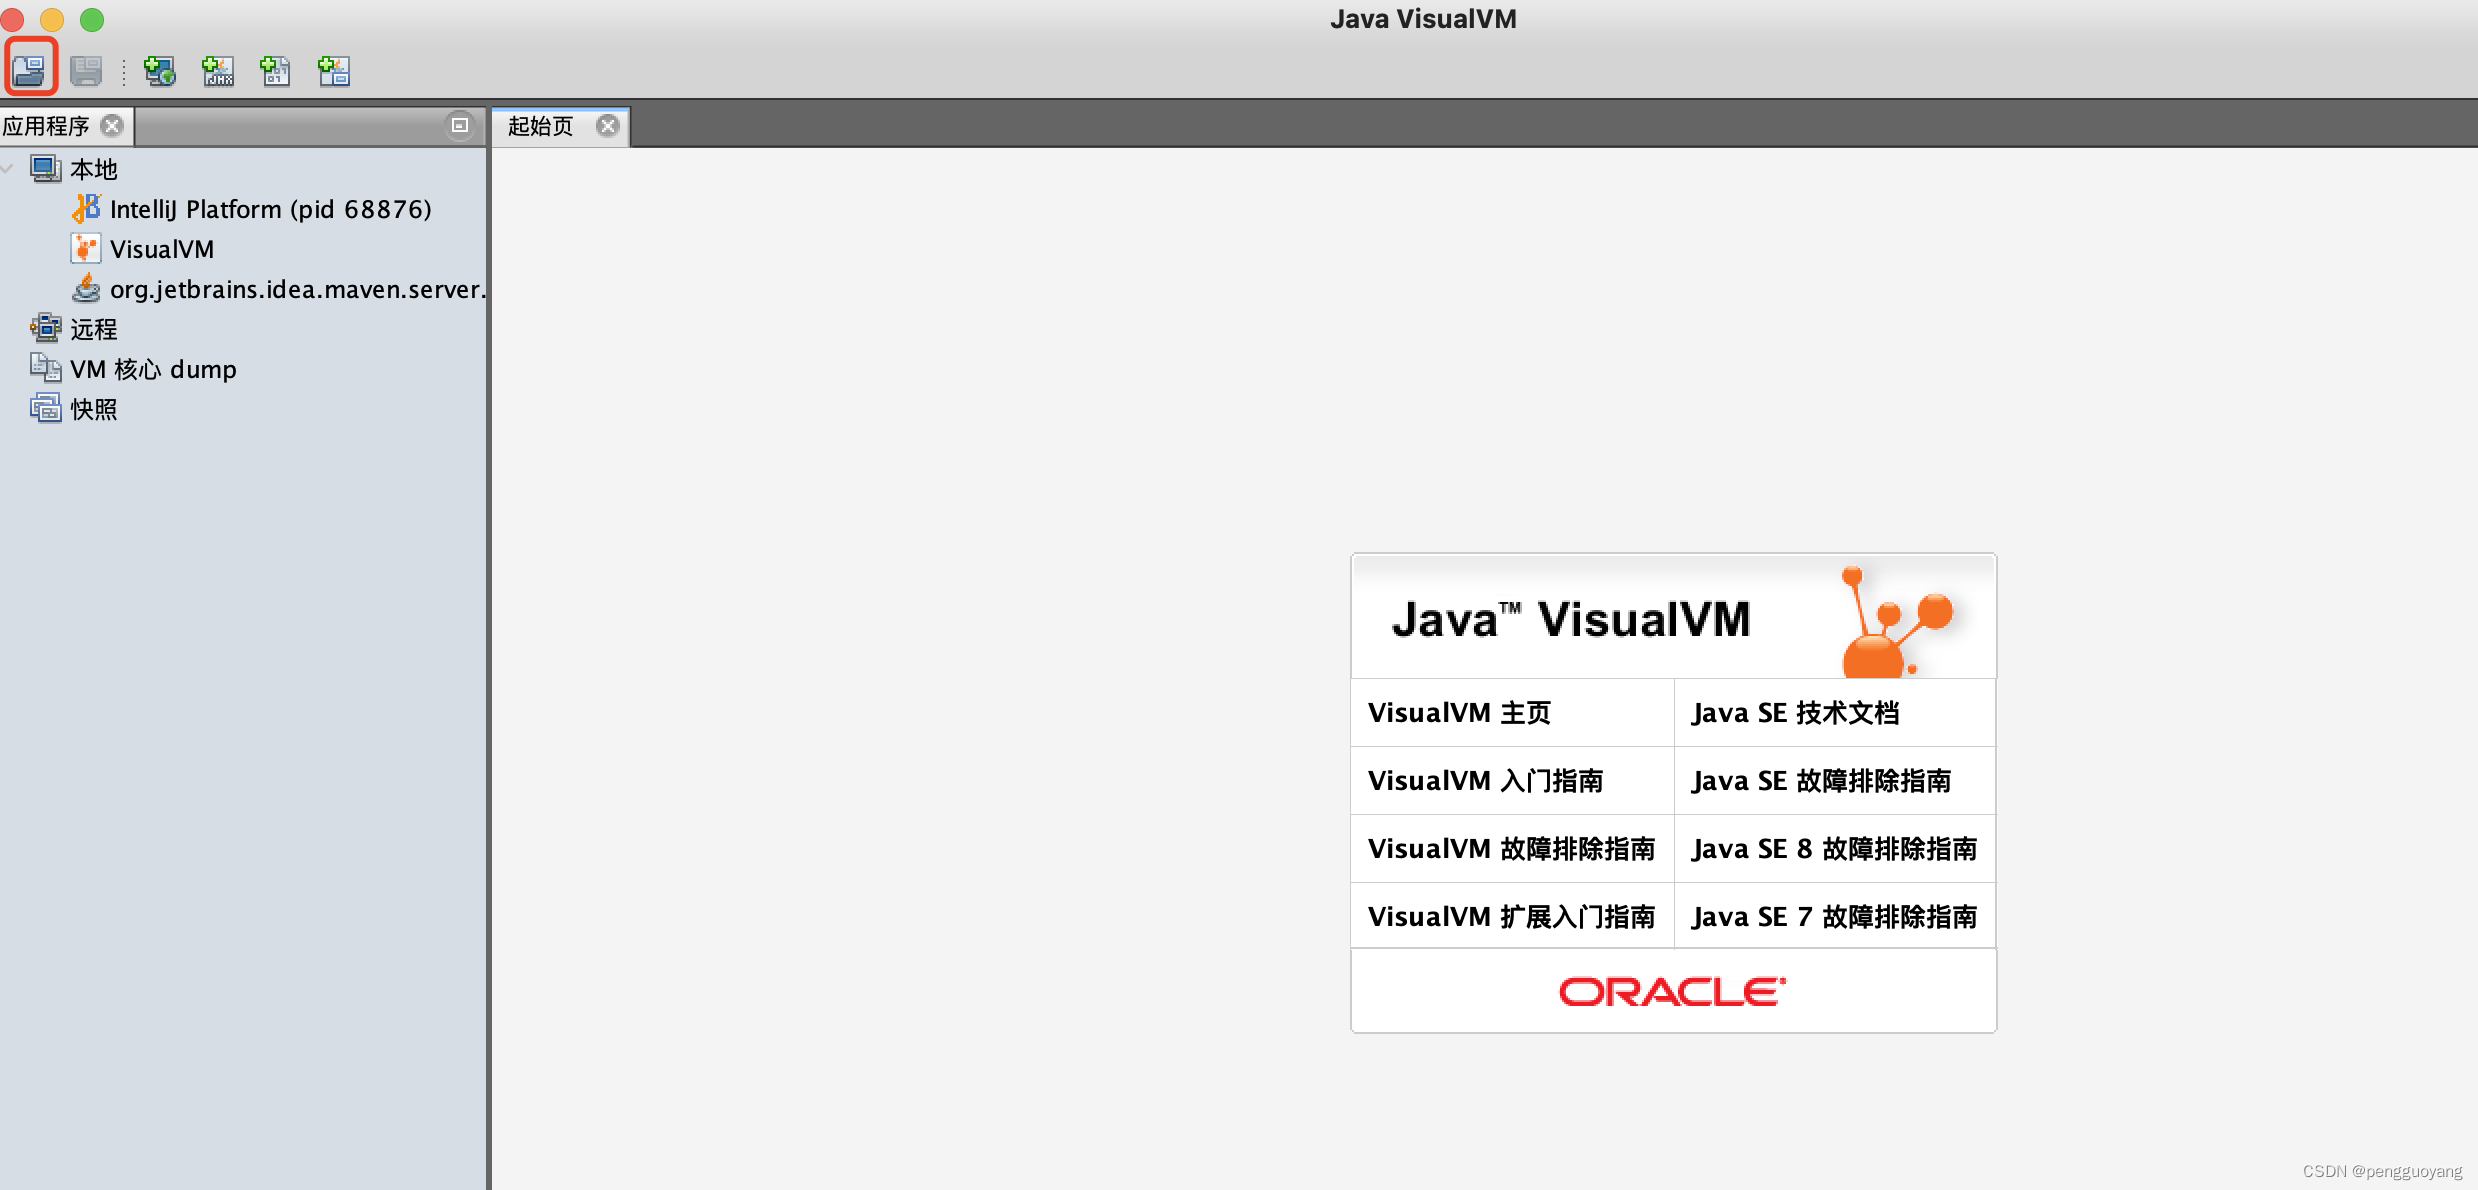Click the Oracle logo on start page

click(1671, 990)
